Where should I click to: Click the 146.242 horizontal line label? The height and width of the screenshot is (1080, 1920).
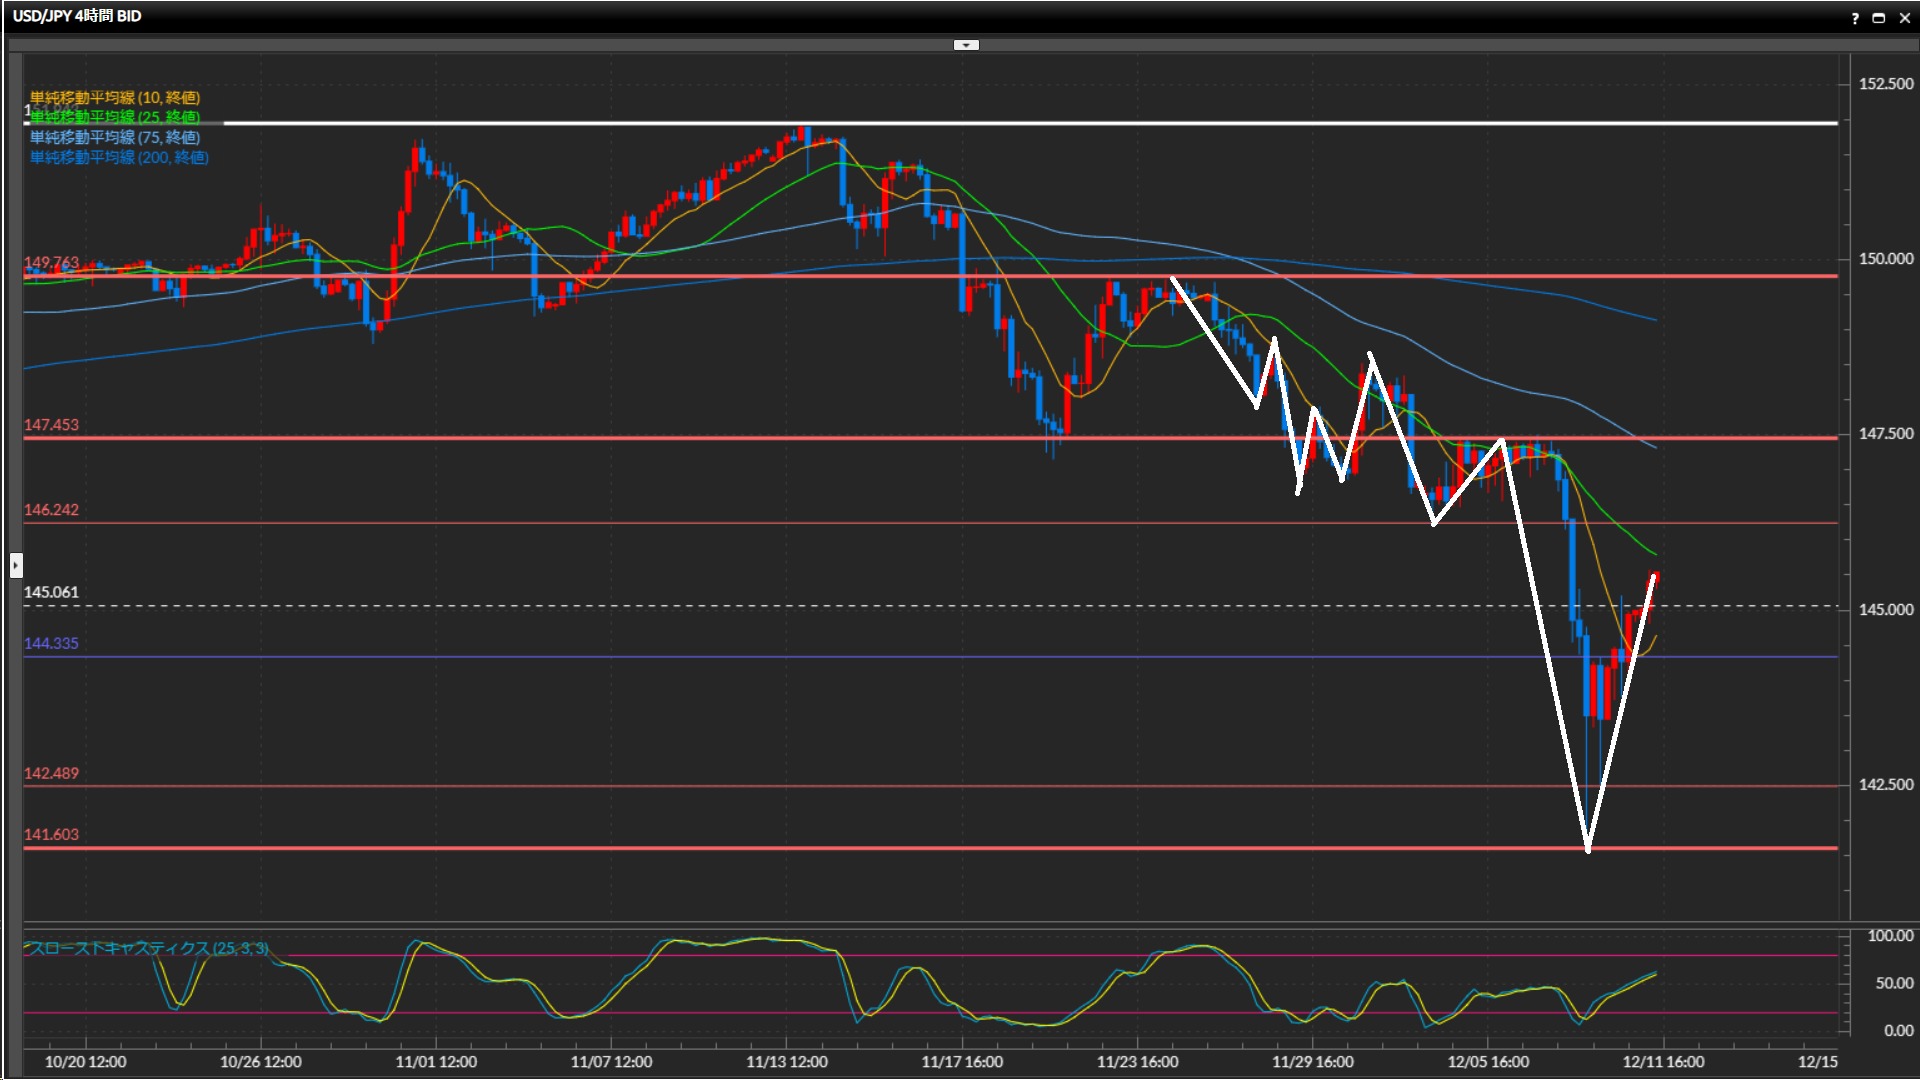[51, 510]
